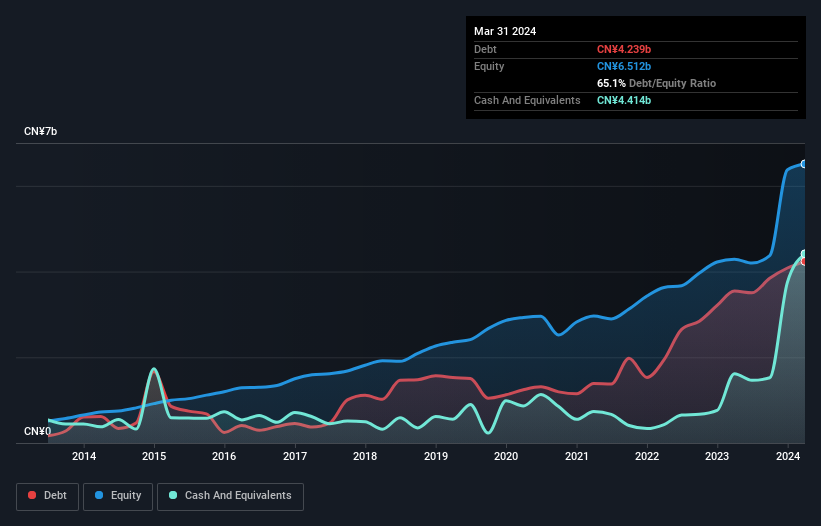Hide the Cash And Equivalents legend series

coord(230,495)
